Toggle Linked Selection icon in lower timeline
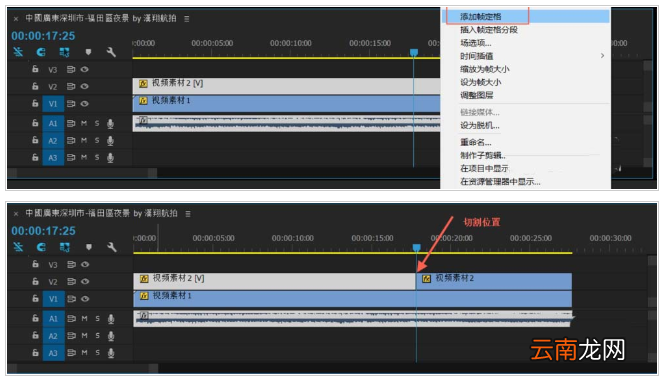This screenshot has height=378, width=663. [x=65, y=247]
